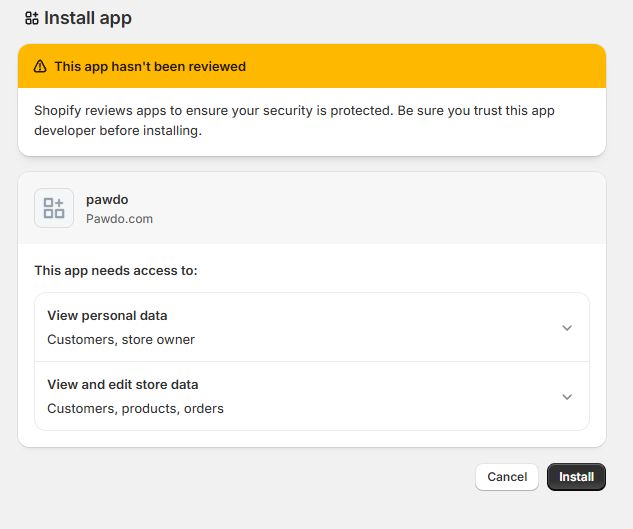Cancel the app installation

point(507,477)
